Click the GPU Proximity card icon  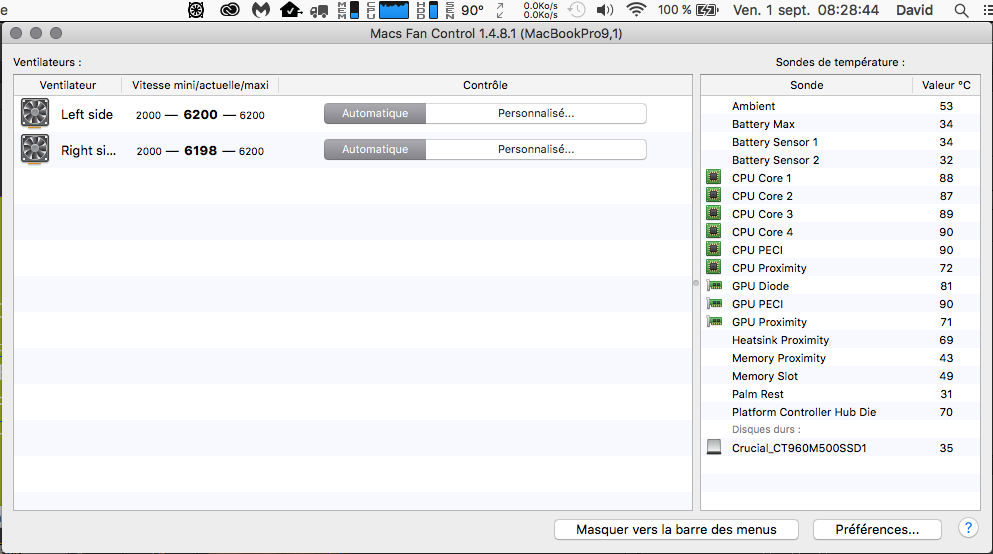click(x=714, y=322)
